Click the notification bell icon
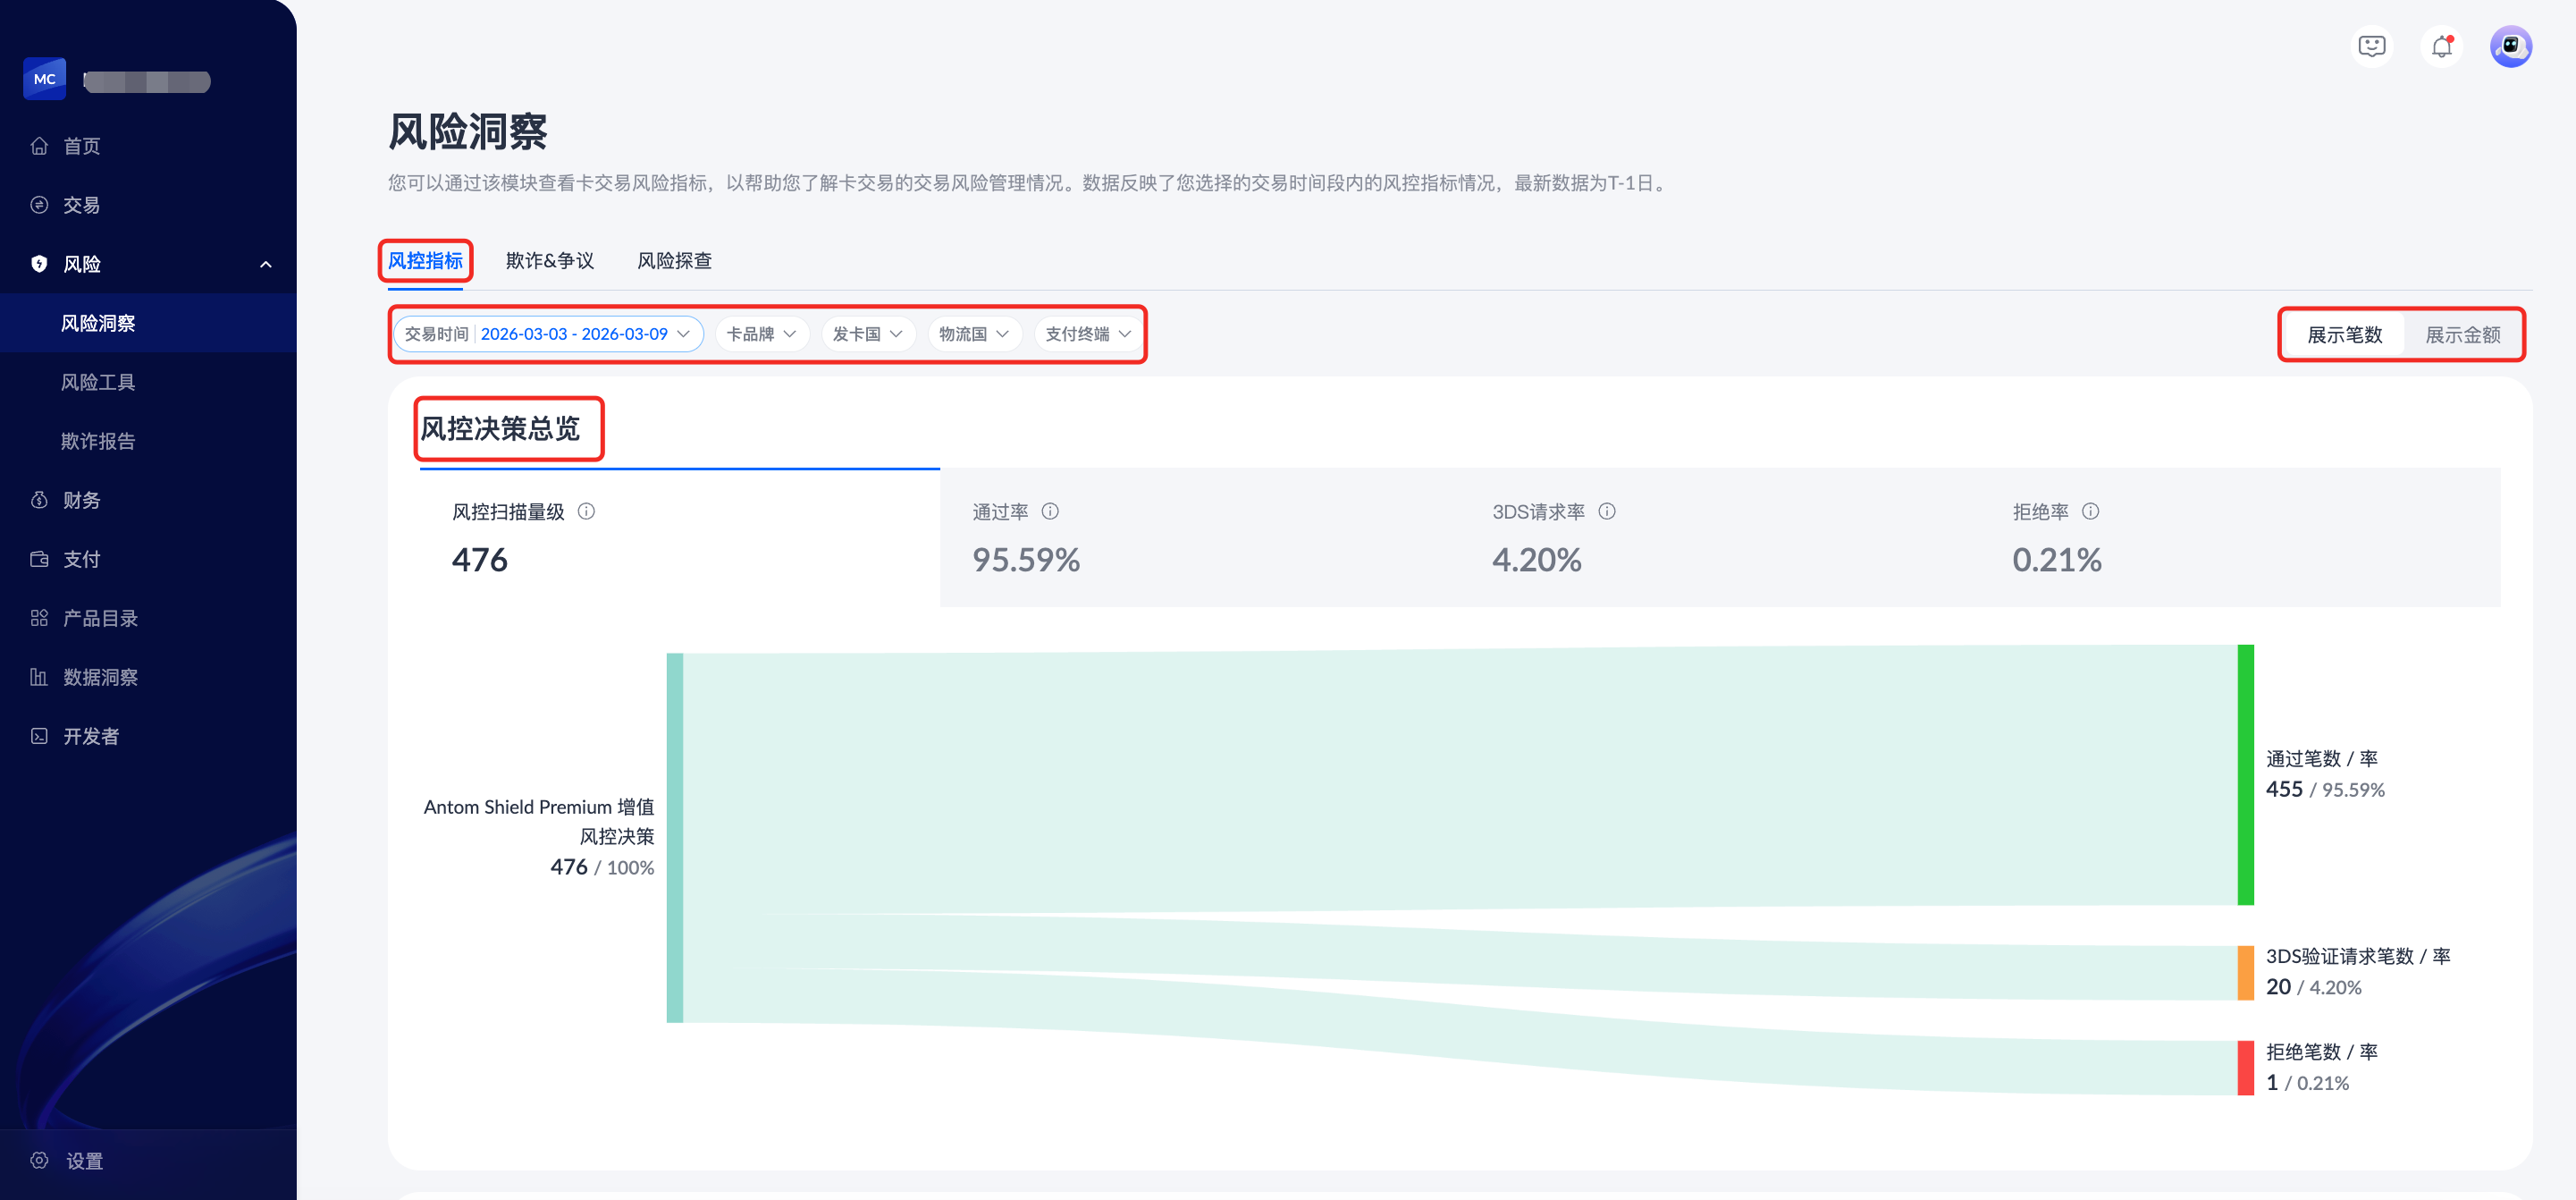 (2441, 47)
